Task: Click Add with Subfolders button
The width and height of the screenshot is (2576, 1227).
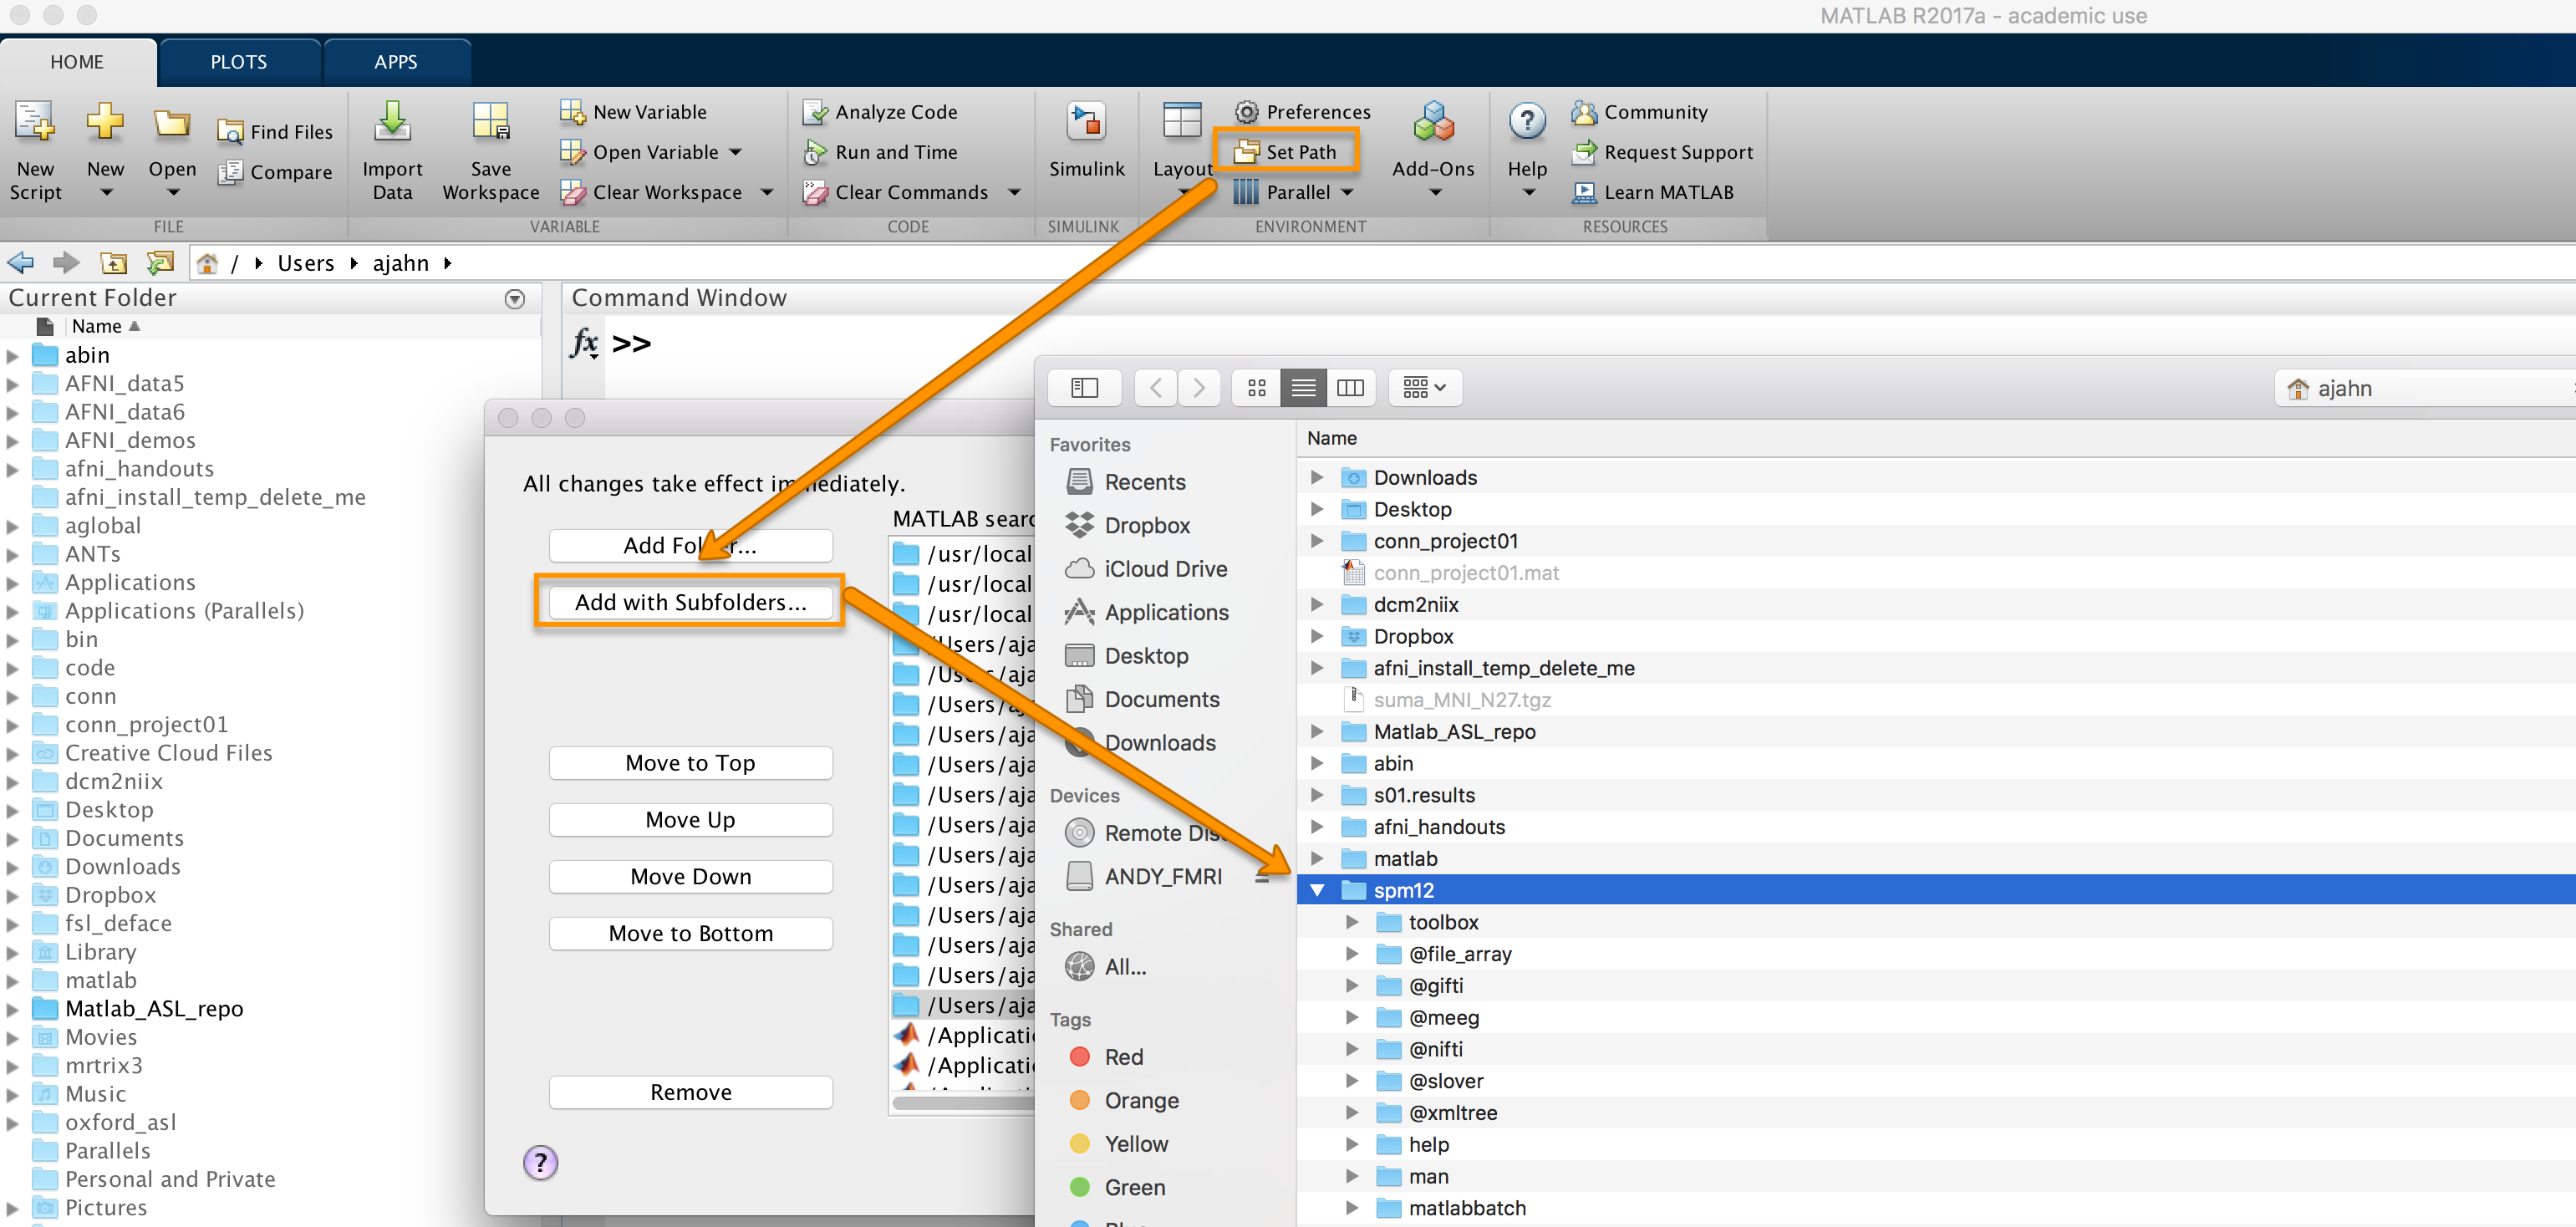Action: 690,602
